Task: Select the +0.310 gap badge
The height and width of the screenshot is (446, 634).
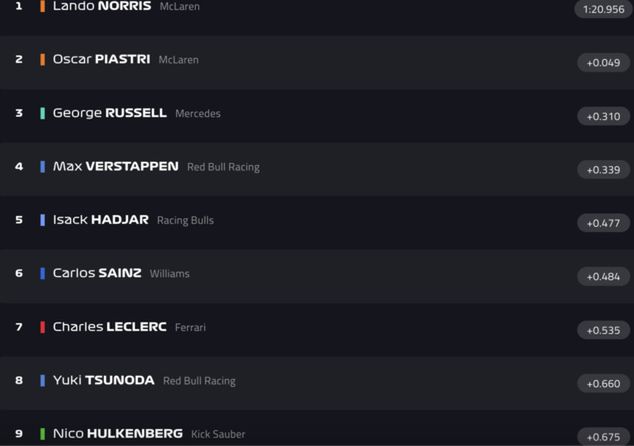Action: pyautogui.click(x=603, y=116)
